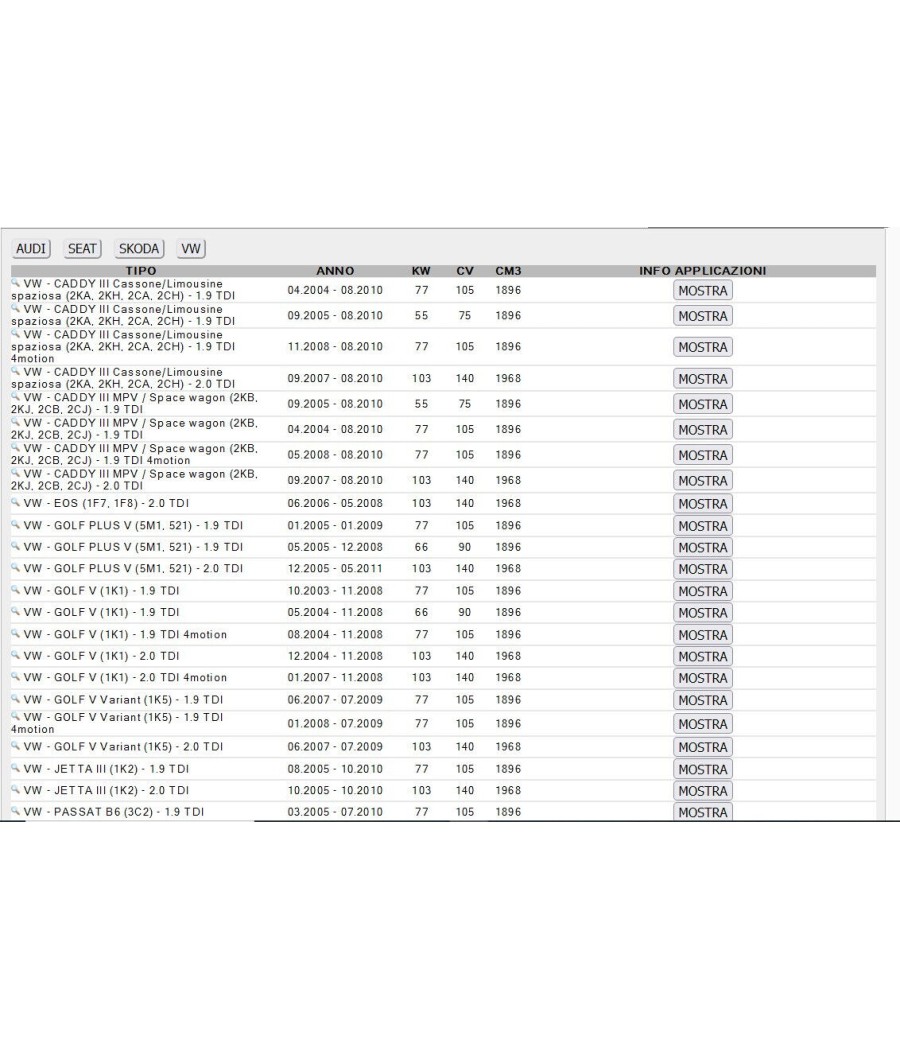Click the date range '06.2006 - 05.2008'
Screen dimensions: 900x1050
(x=335, y=503)
